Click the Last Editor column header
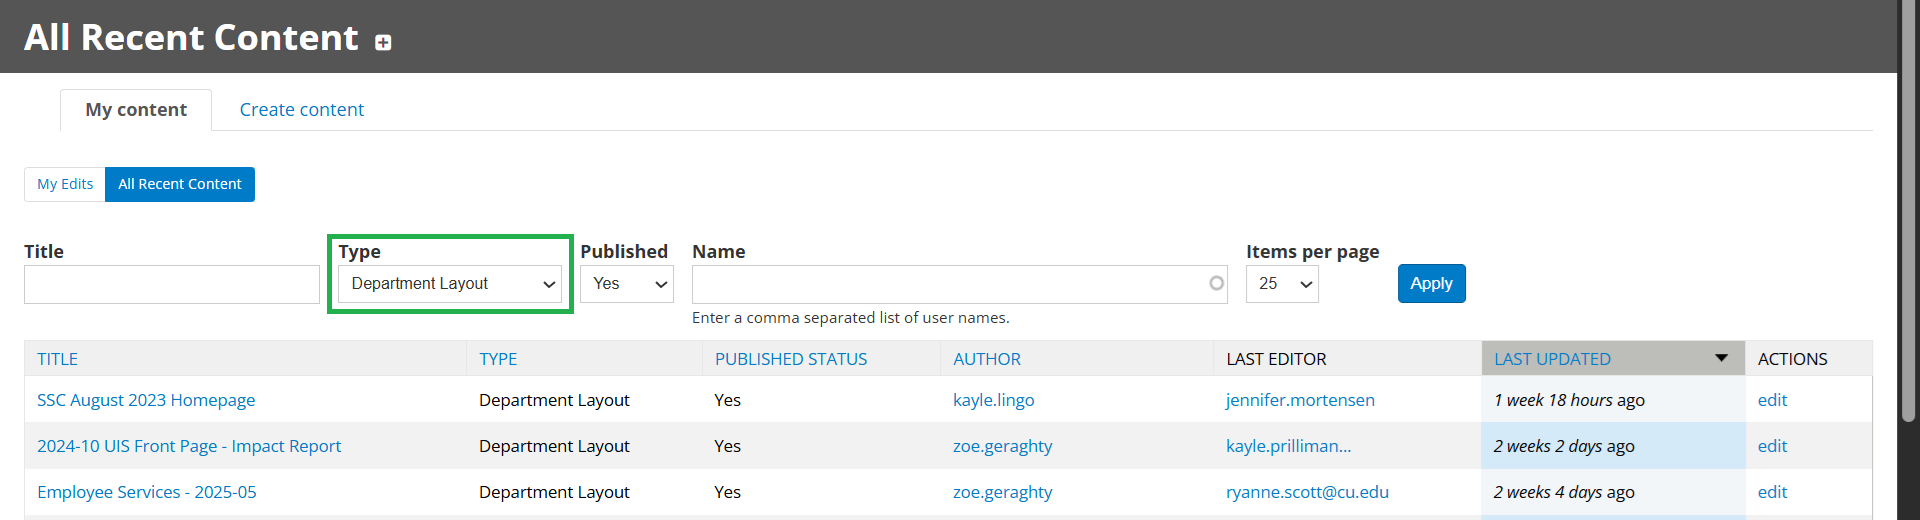1920x520 pixels. click(1276, 359)
